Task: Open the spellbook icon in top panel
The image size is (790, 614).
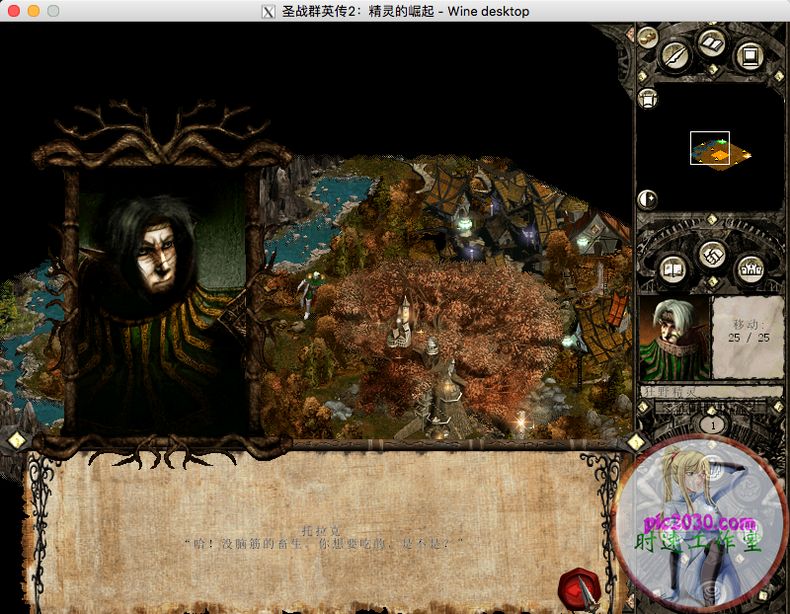Action: tap(711, 45)
